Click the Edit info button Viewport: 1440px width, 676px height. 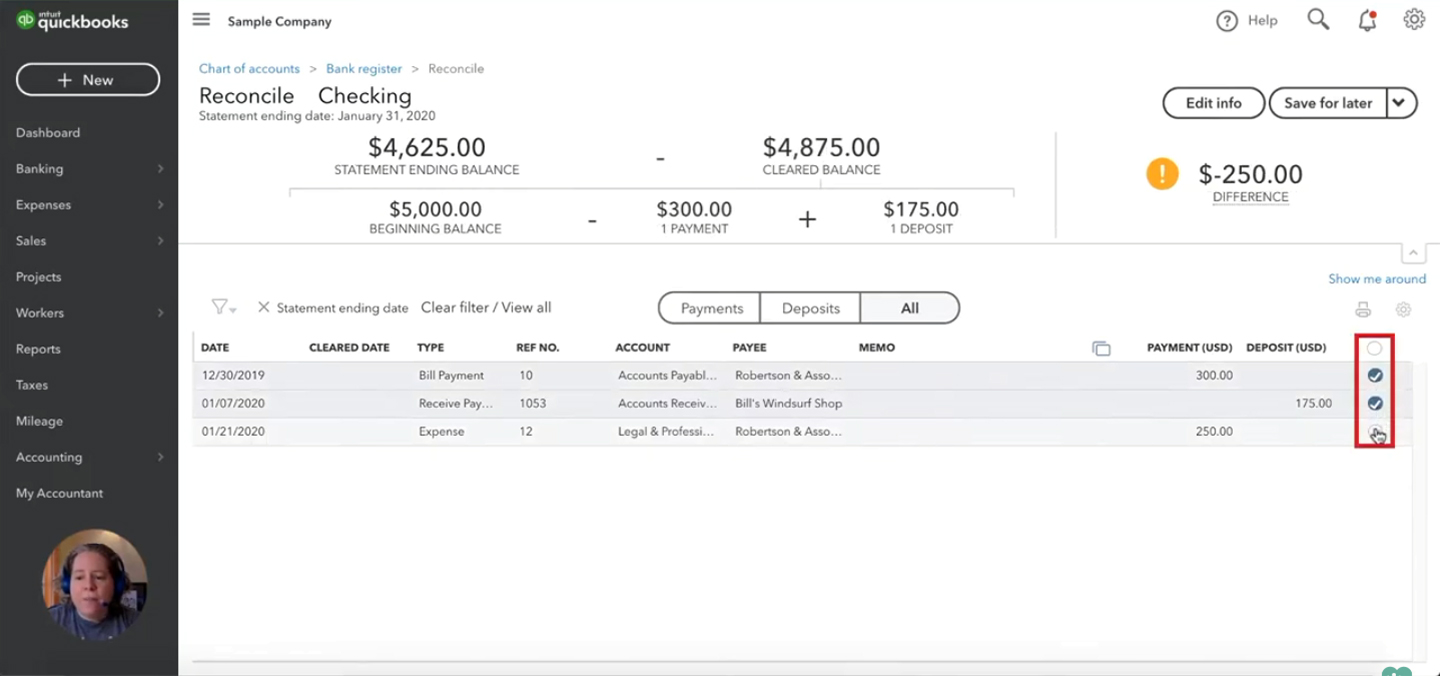1213,103
